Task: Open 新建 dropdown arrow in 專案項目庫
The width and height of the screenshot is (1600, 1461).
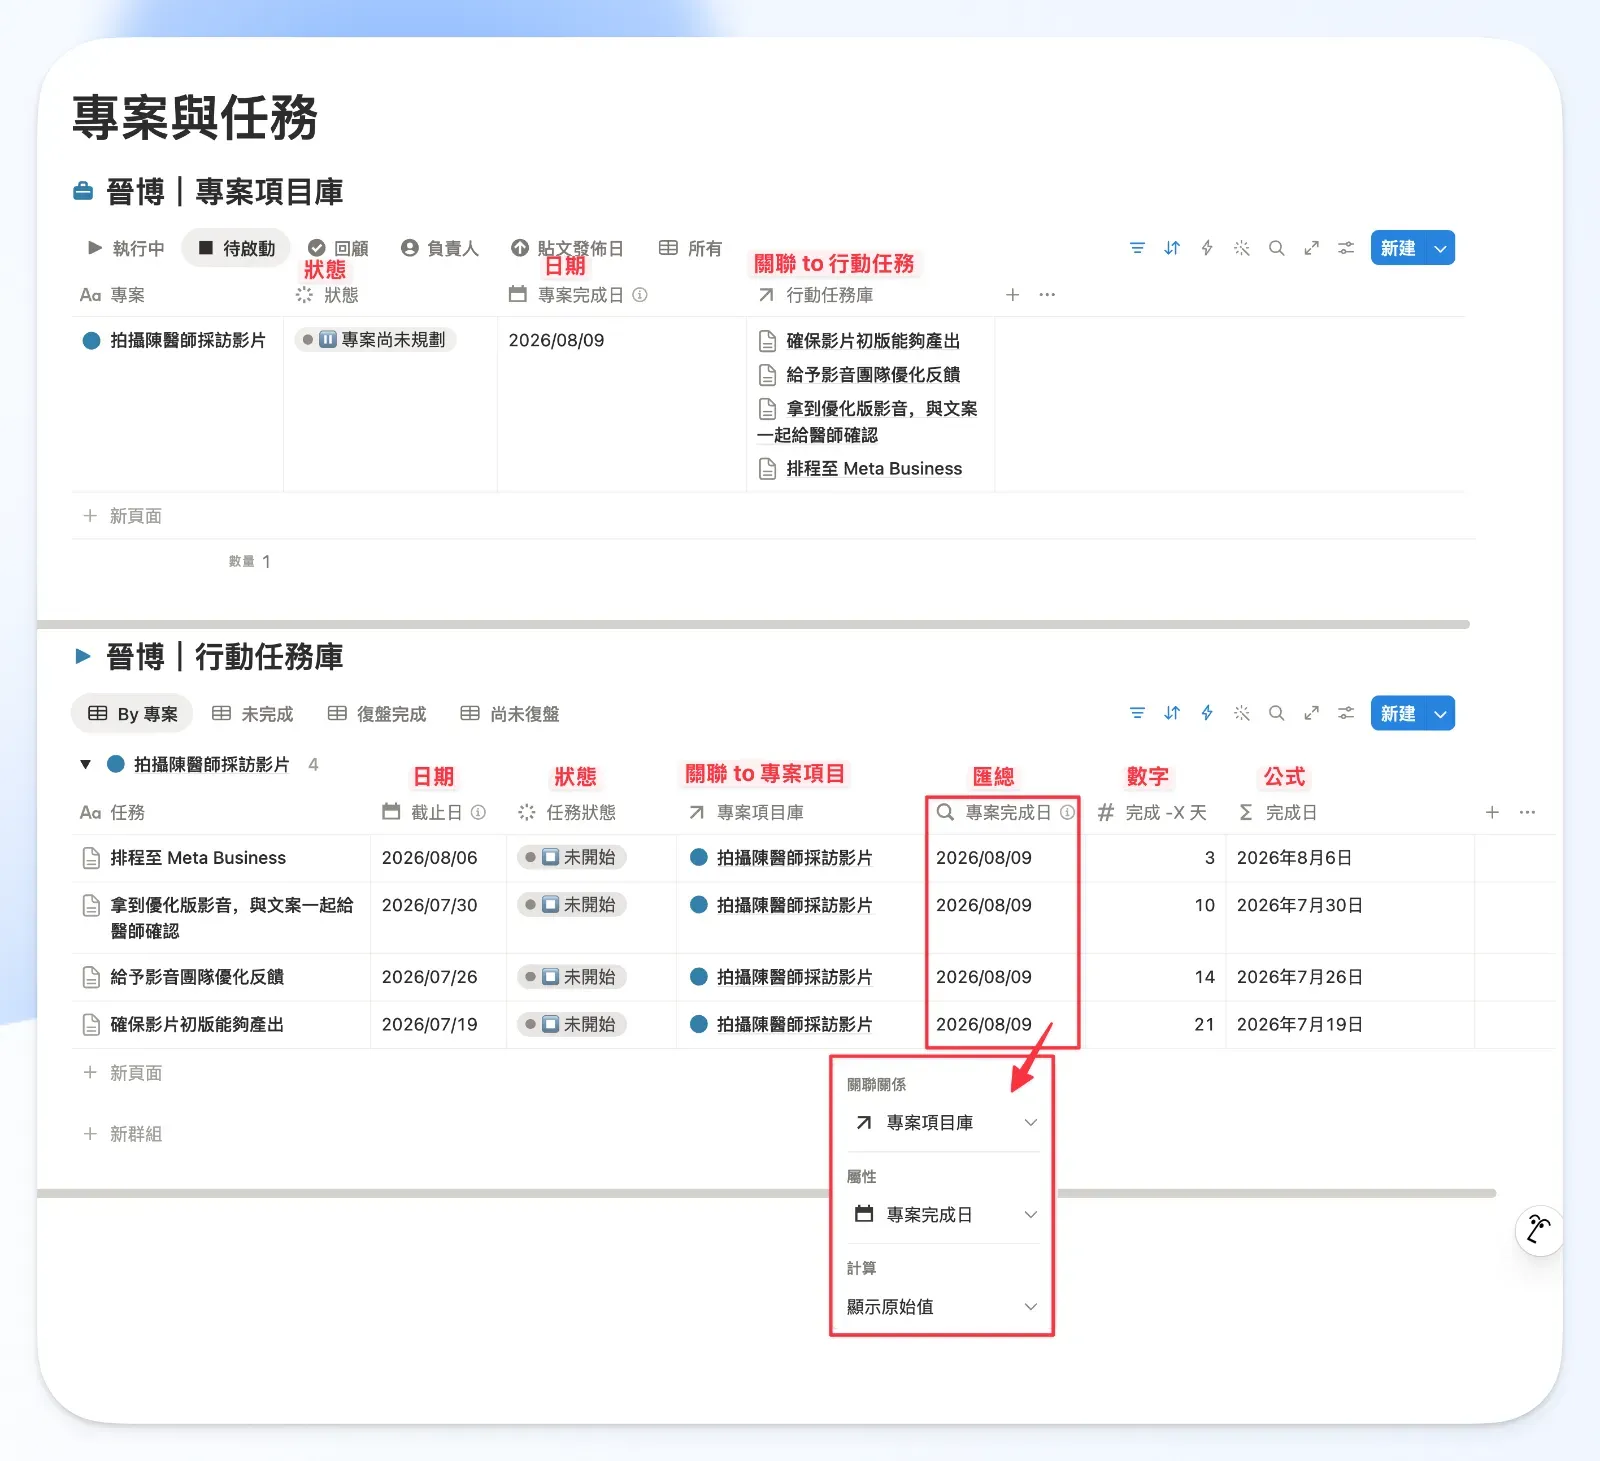Action: click(1440, 248)
